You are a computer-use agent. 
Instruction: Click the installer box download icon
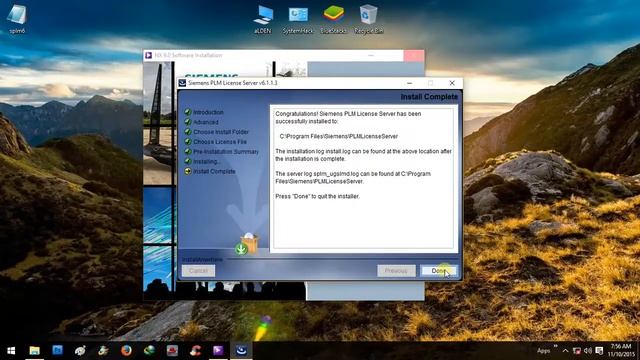tap(247, 244)
